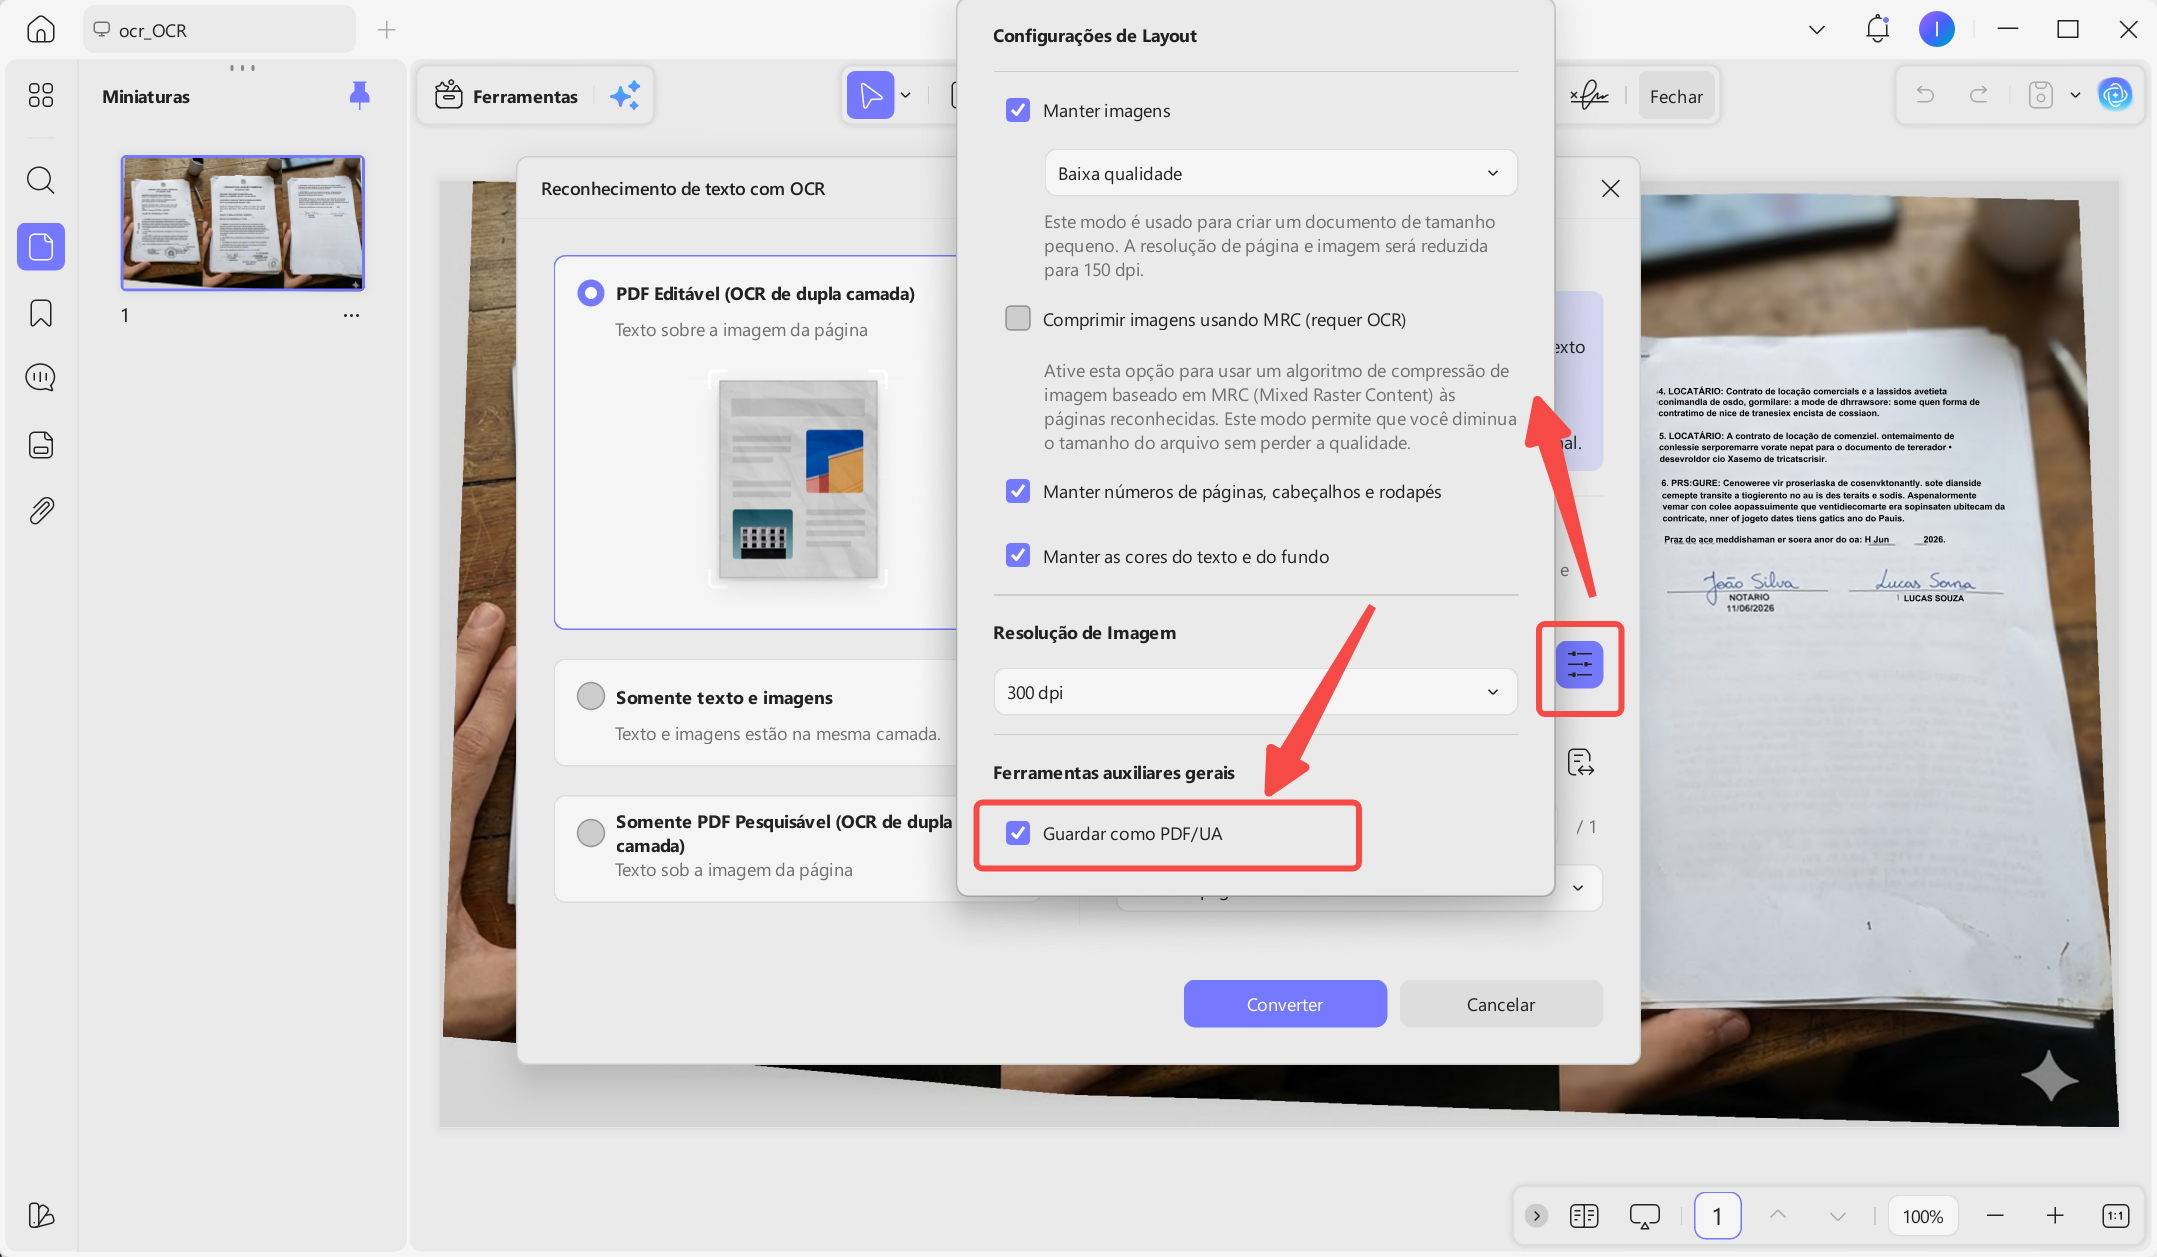Image resolution: width=2157 pixels, height=1257 pixels.
Task: Zoom in with the plus icon
Action: click(x=2055, y=1216)
